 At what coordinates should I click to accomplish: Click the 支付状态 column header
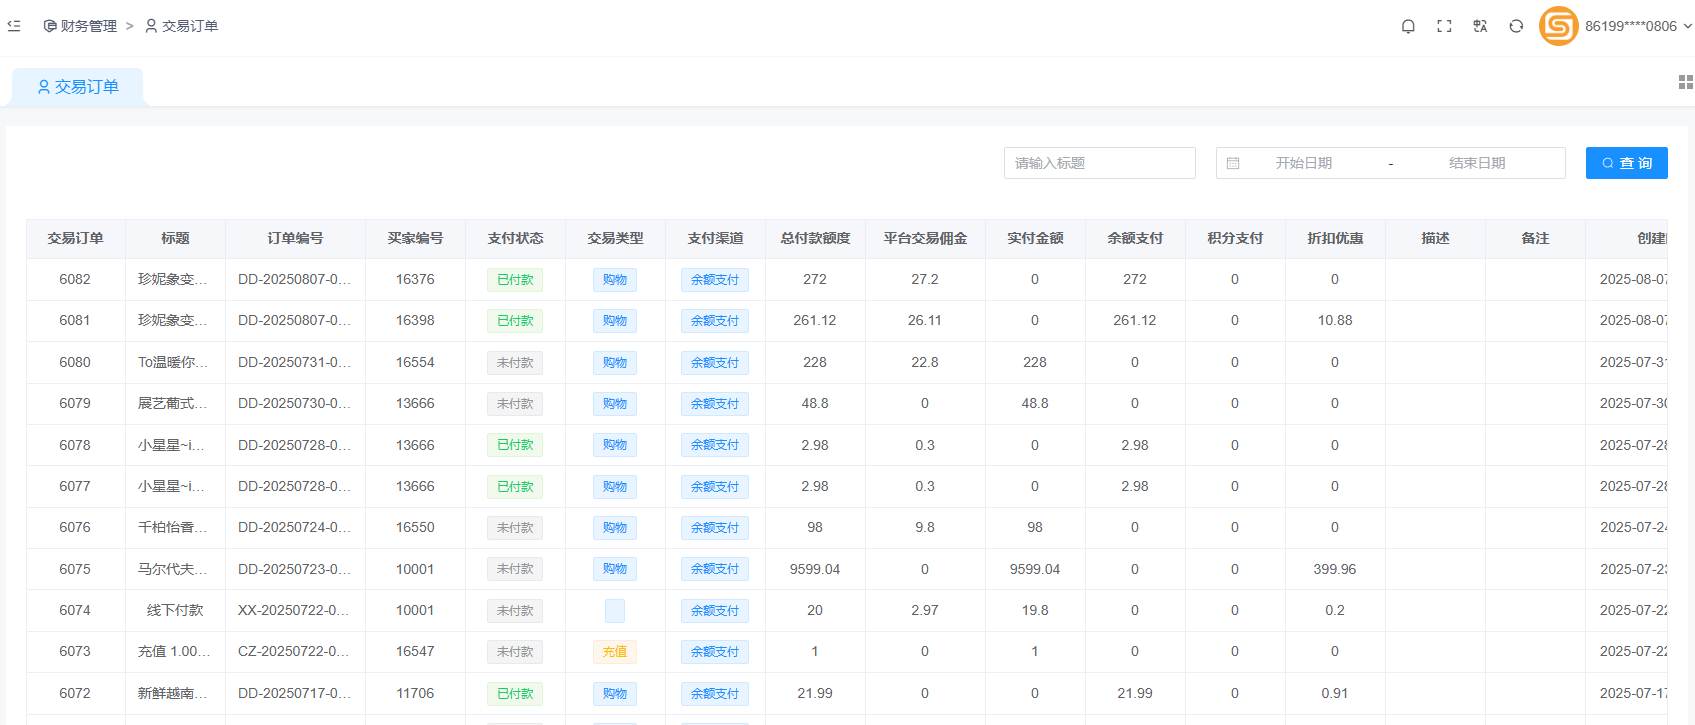(515, 238)
